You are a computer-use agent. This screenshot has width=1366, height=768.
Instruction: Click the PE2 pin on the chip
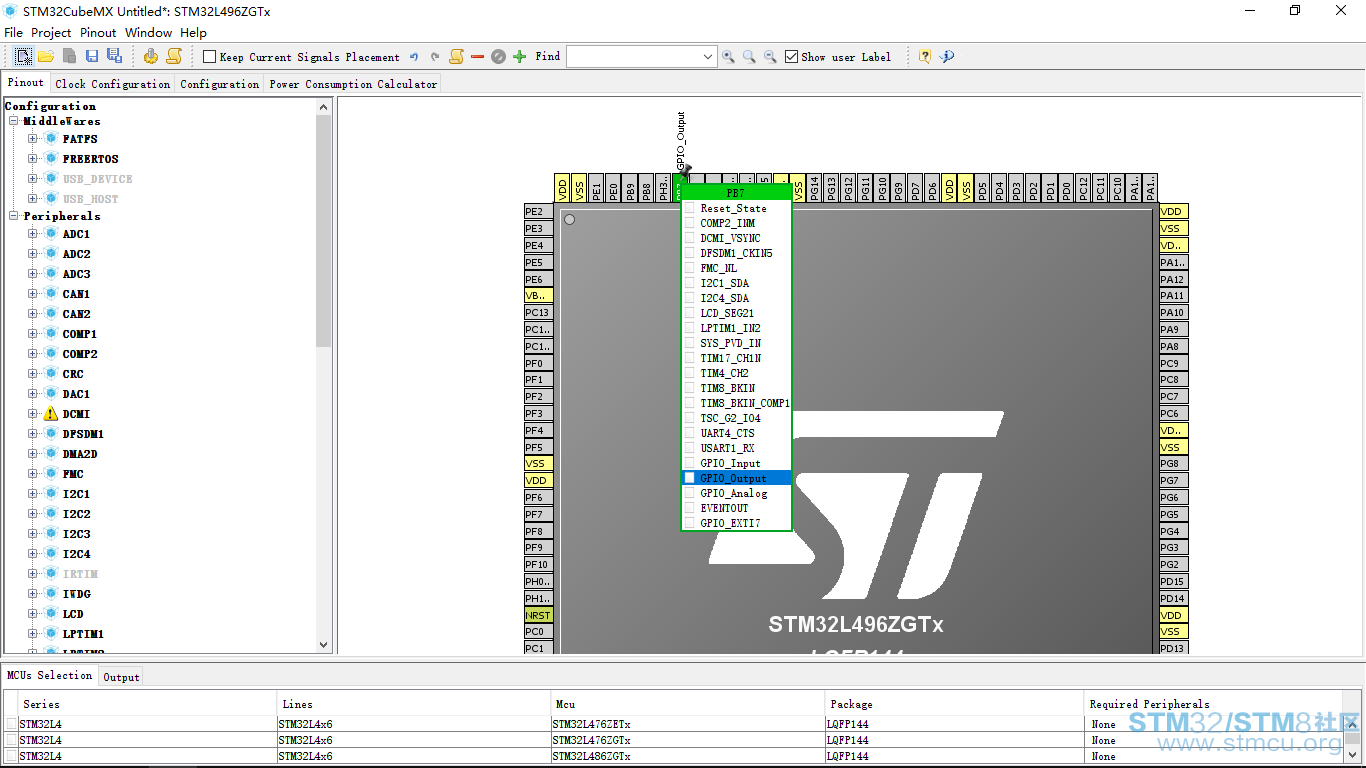(x=537, y=212)
